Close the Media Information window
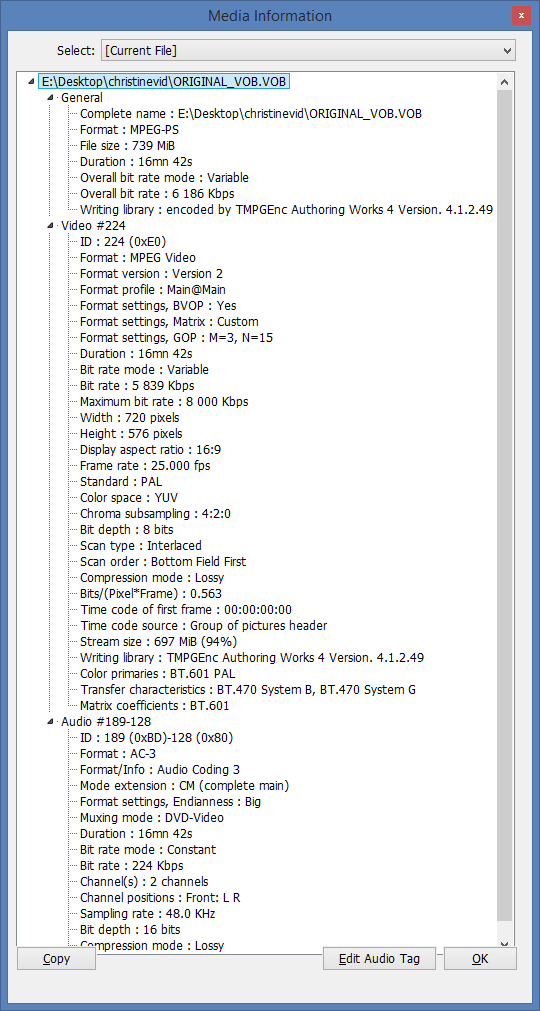 pos(521,16)
